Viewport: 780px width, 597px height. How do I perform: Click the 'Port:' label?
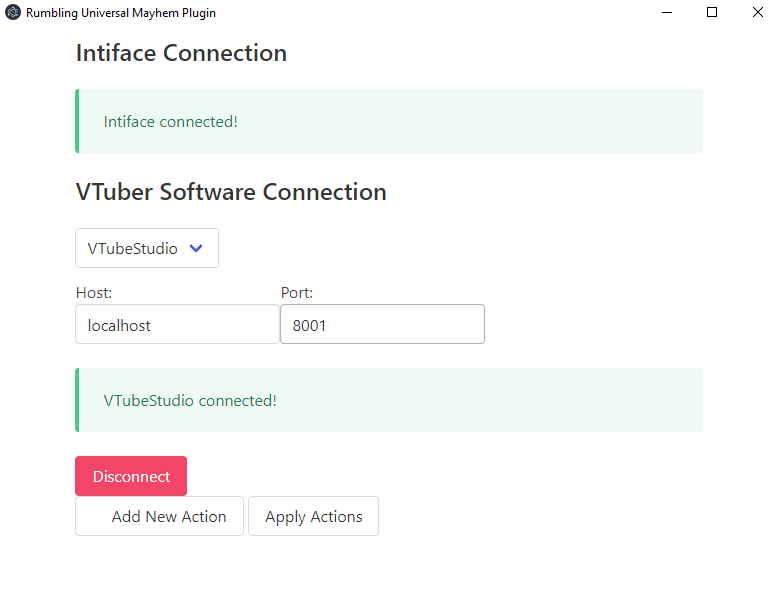pos(297,293)
